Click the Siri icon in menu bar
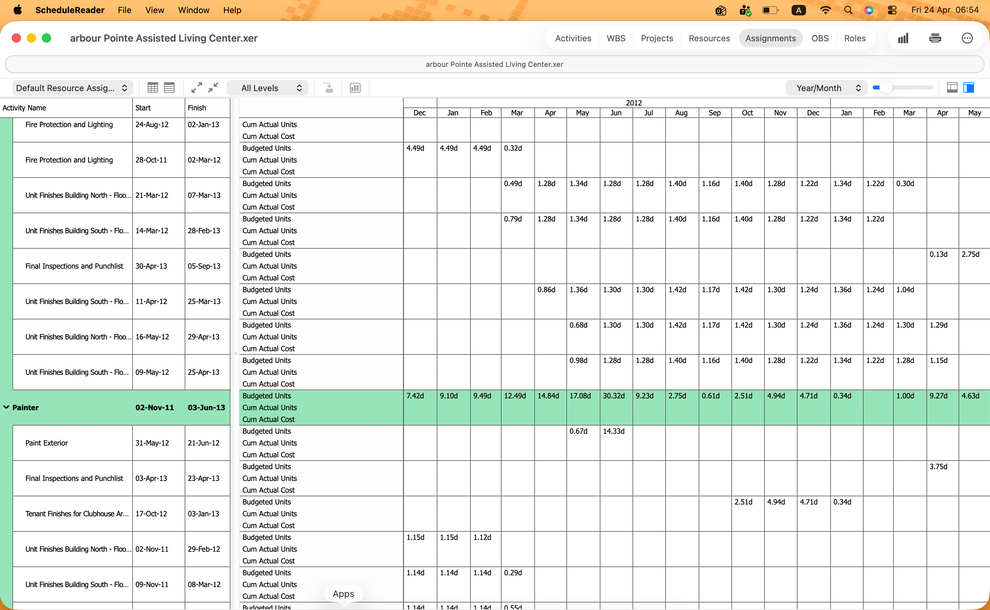 [869, 10]
